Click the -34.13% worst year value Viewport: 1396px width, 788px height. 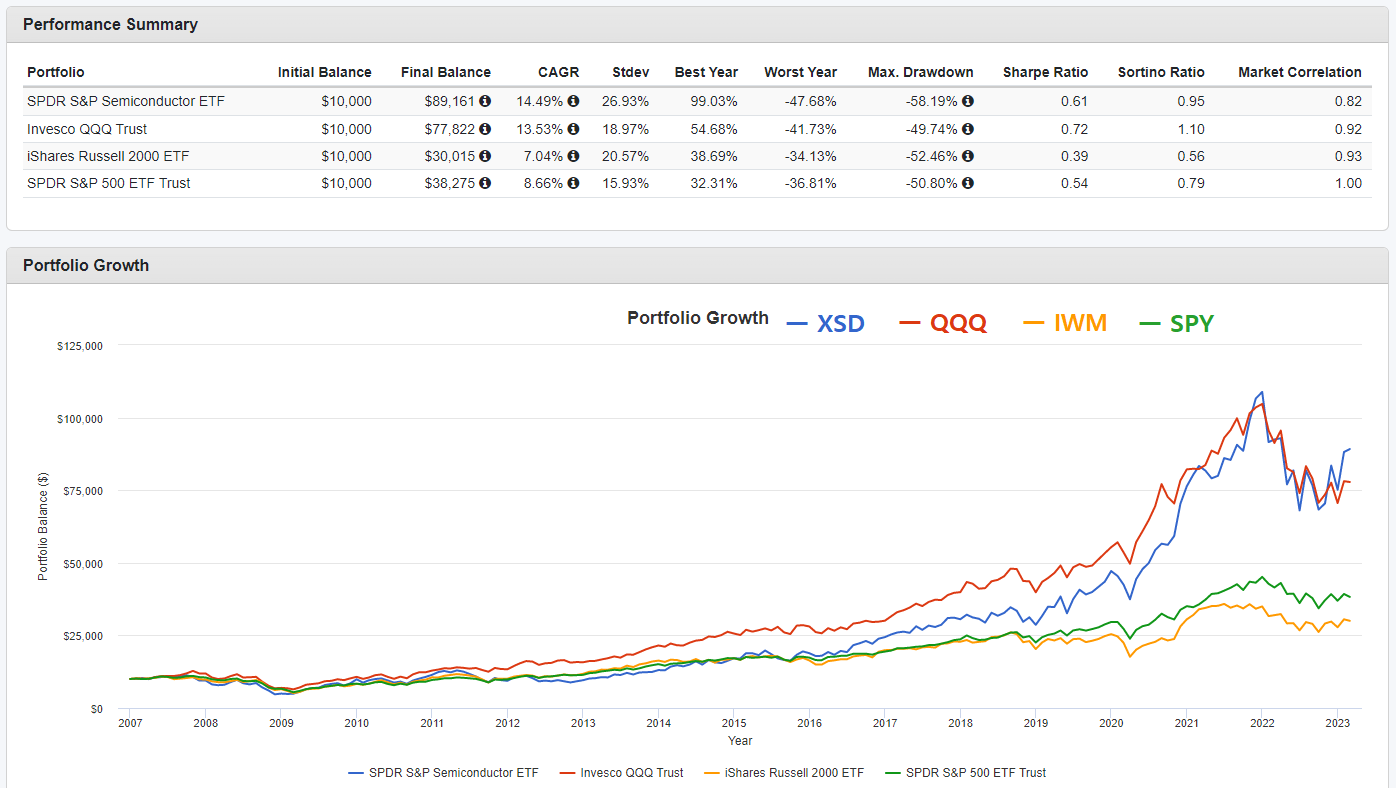coord(811,156)
